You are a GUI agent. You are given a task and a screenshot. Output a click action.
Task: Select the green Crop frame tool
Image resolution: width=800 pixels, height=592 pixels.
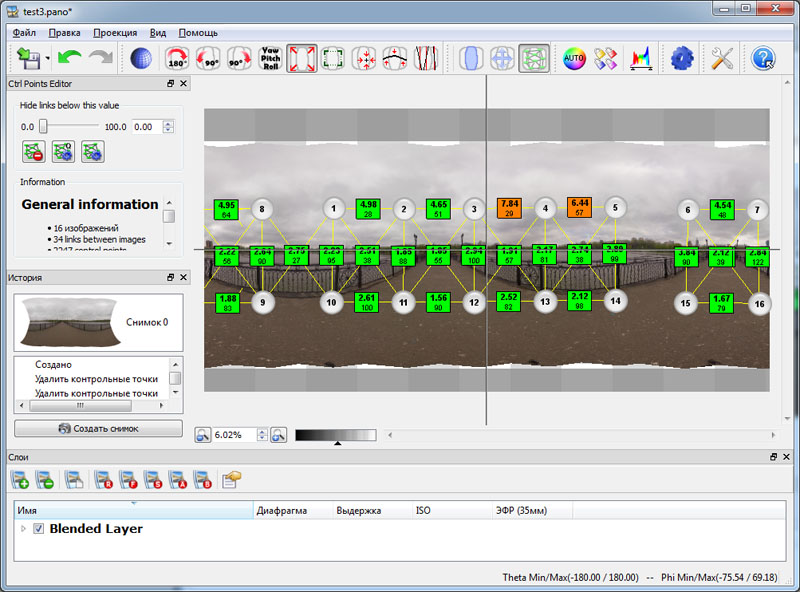(x=333, y=58)
